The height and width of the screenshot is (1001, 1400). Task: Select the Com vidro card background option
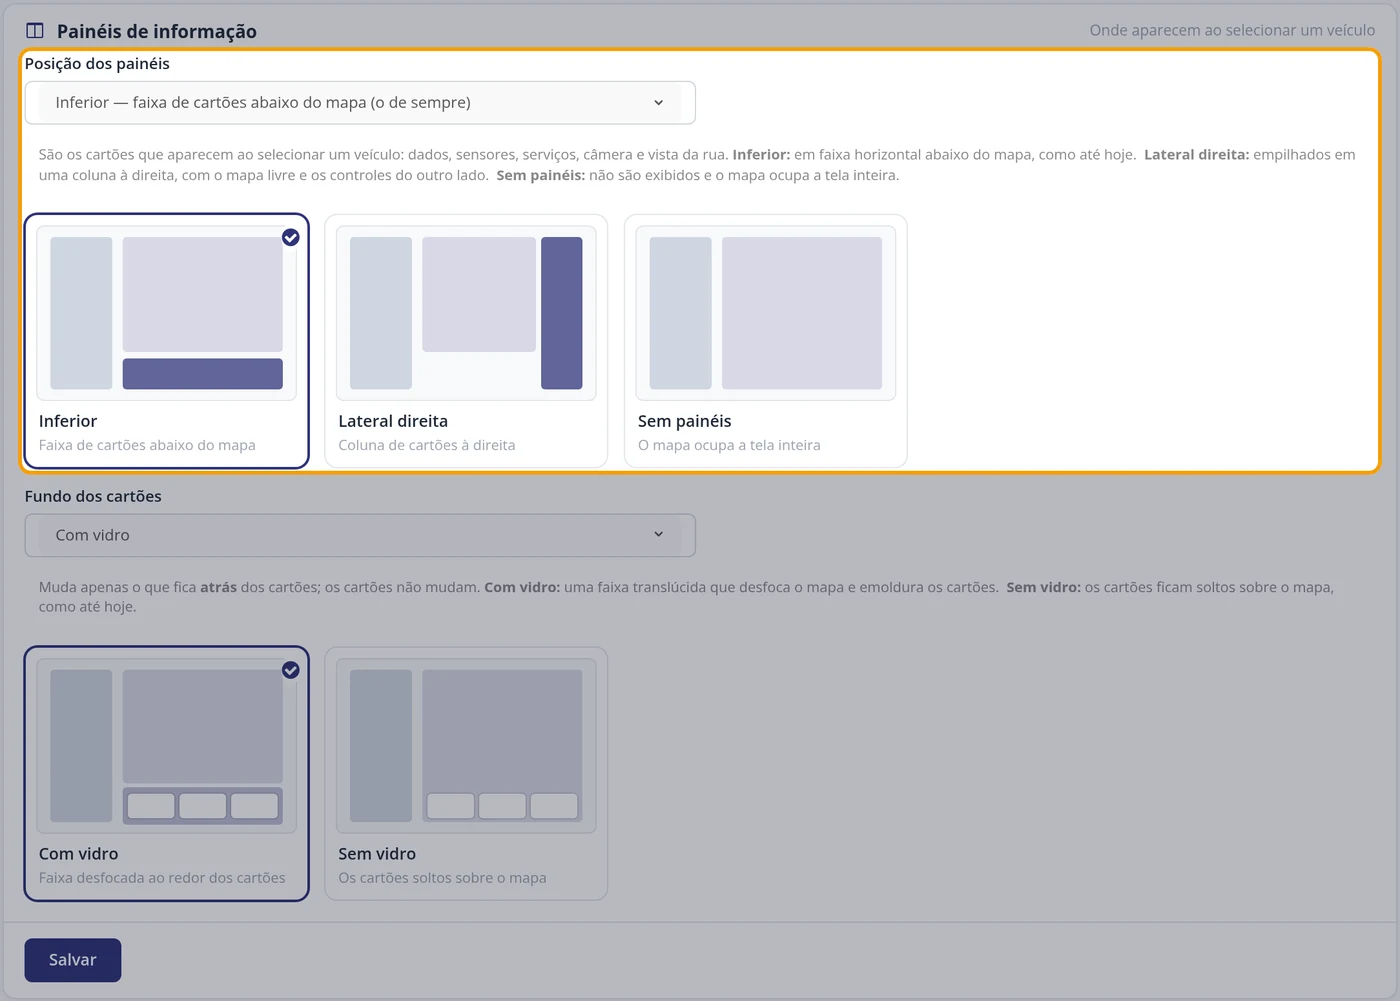[167, 774]
